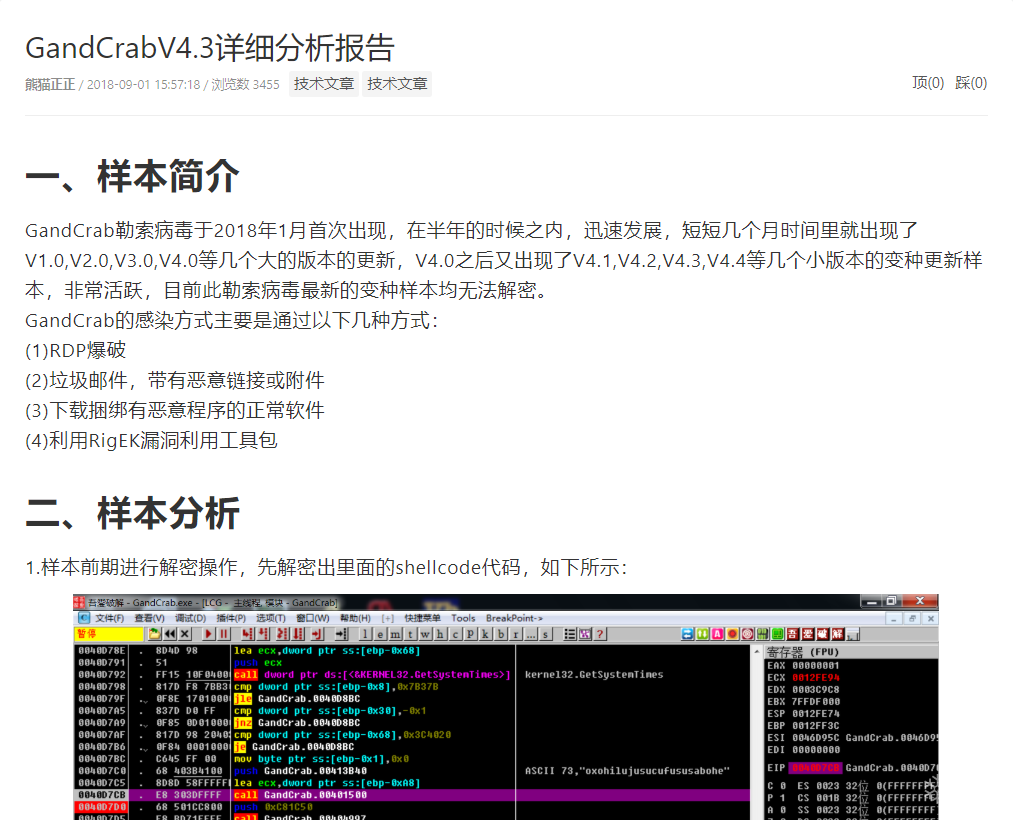Click the red '解' toolbar icon

tap(838, 634)
